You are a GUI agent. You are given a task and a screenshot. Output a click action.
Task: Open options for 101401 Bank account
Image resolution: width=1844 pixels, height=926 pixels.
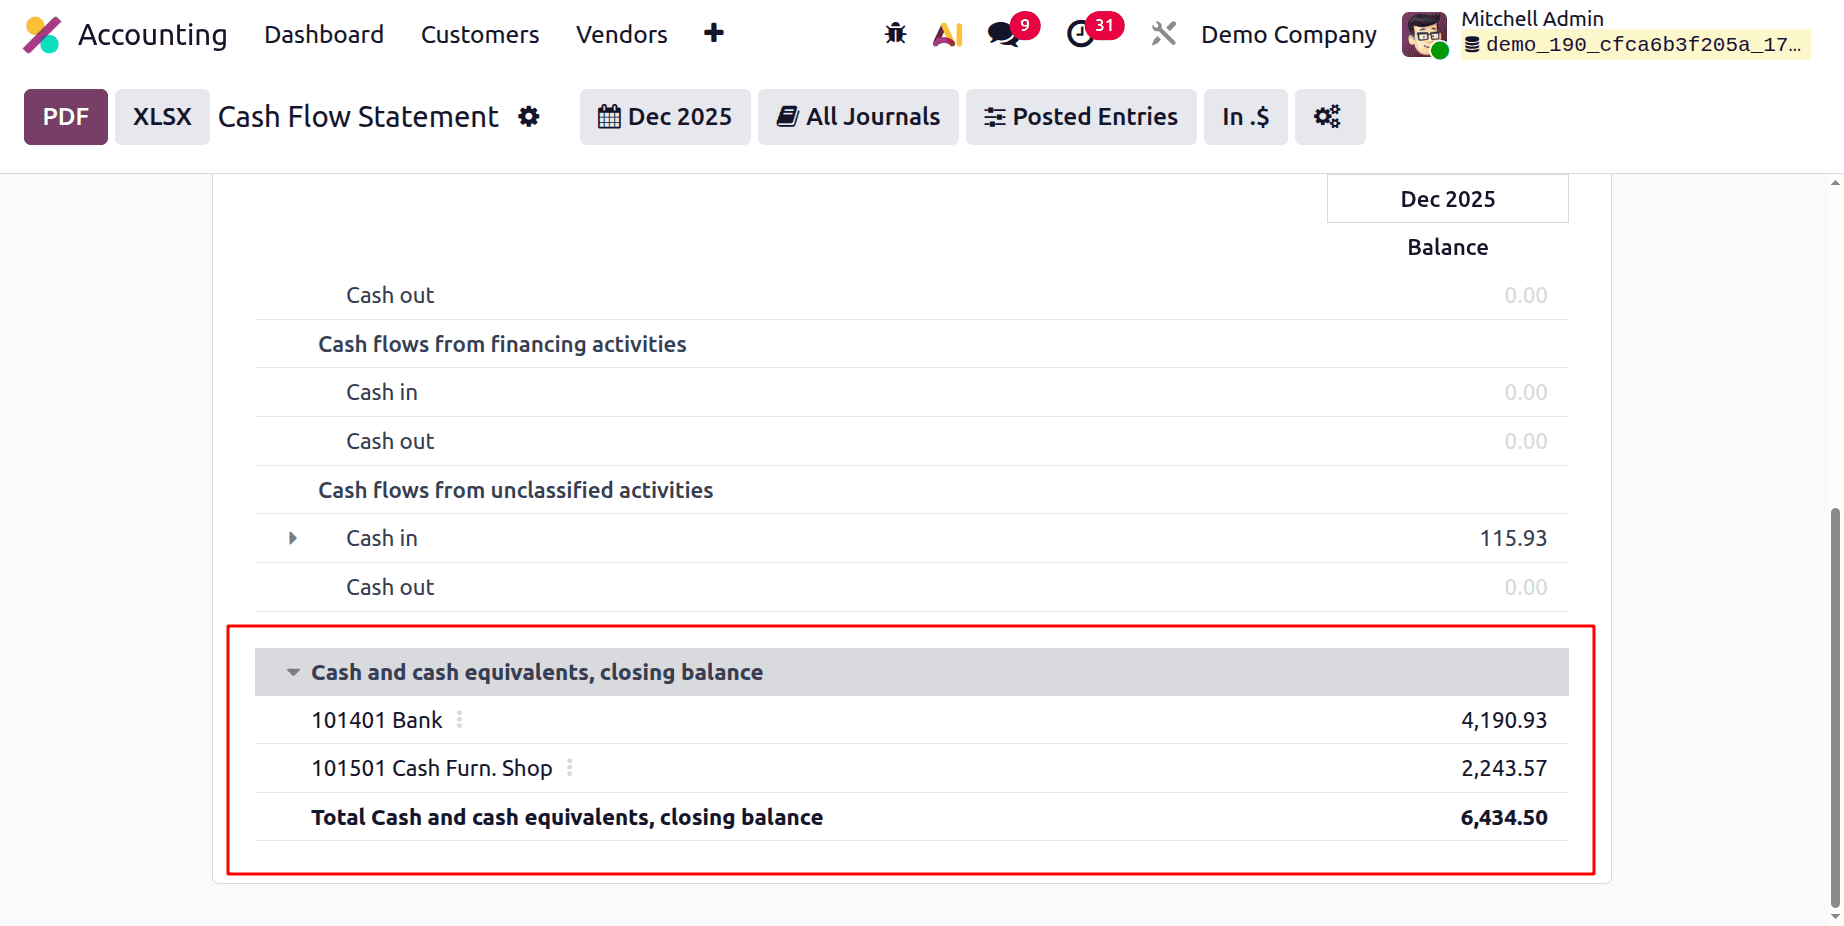point(459,719)
